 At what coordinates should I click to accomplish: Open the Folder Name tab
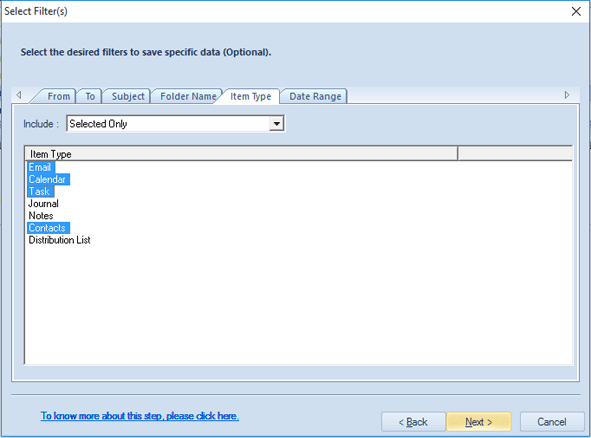click(x=188, y=96)
